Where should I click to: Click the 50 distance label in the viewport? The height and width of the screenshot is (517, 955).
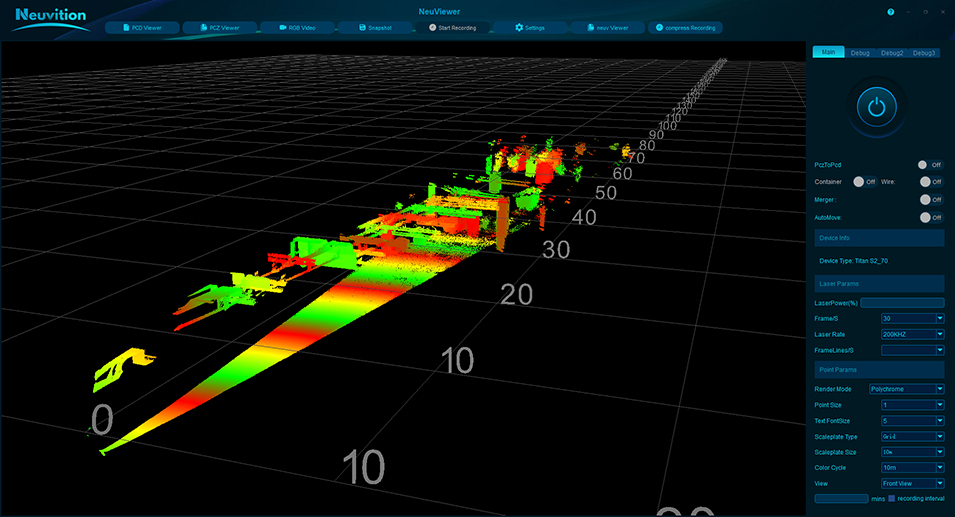tap(606, 193)
